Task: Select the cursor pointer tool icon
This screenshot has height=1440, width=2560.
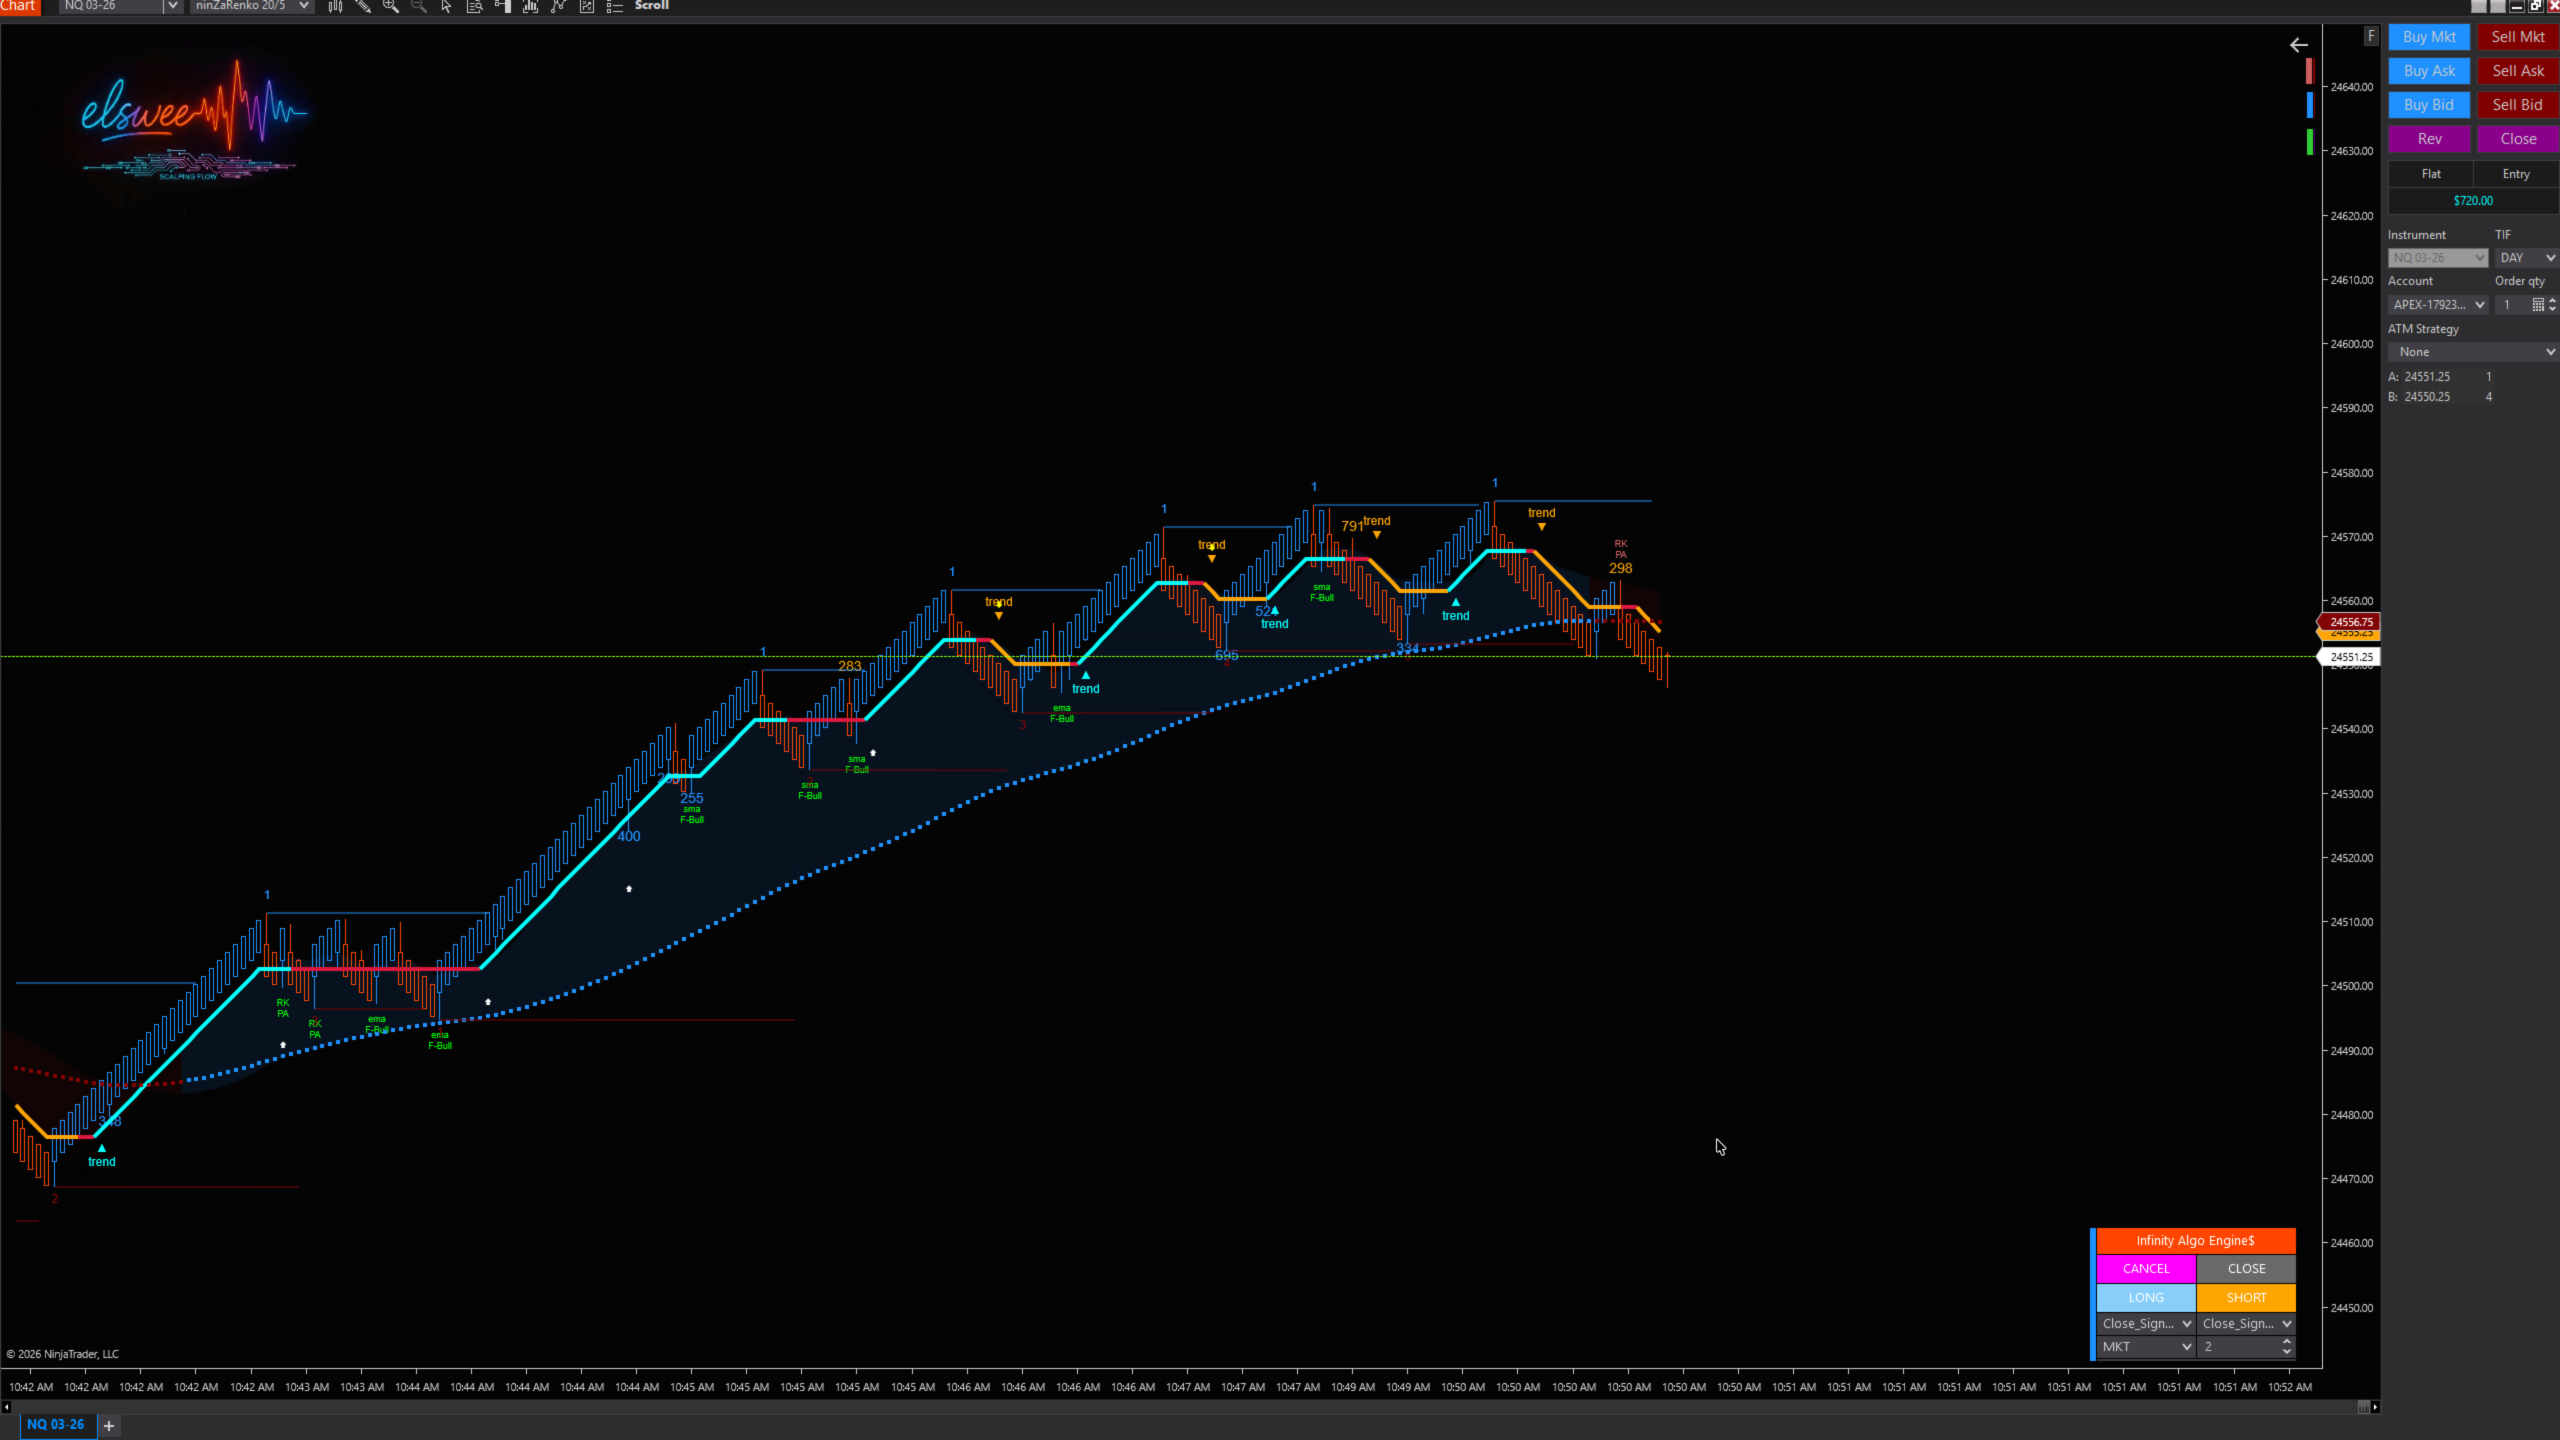Action: click(x=446, y=6)
